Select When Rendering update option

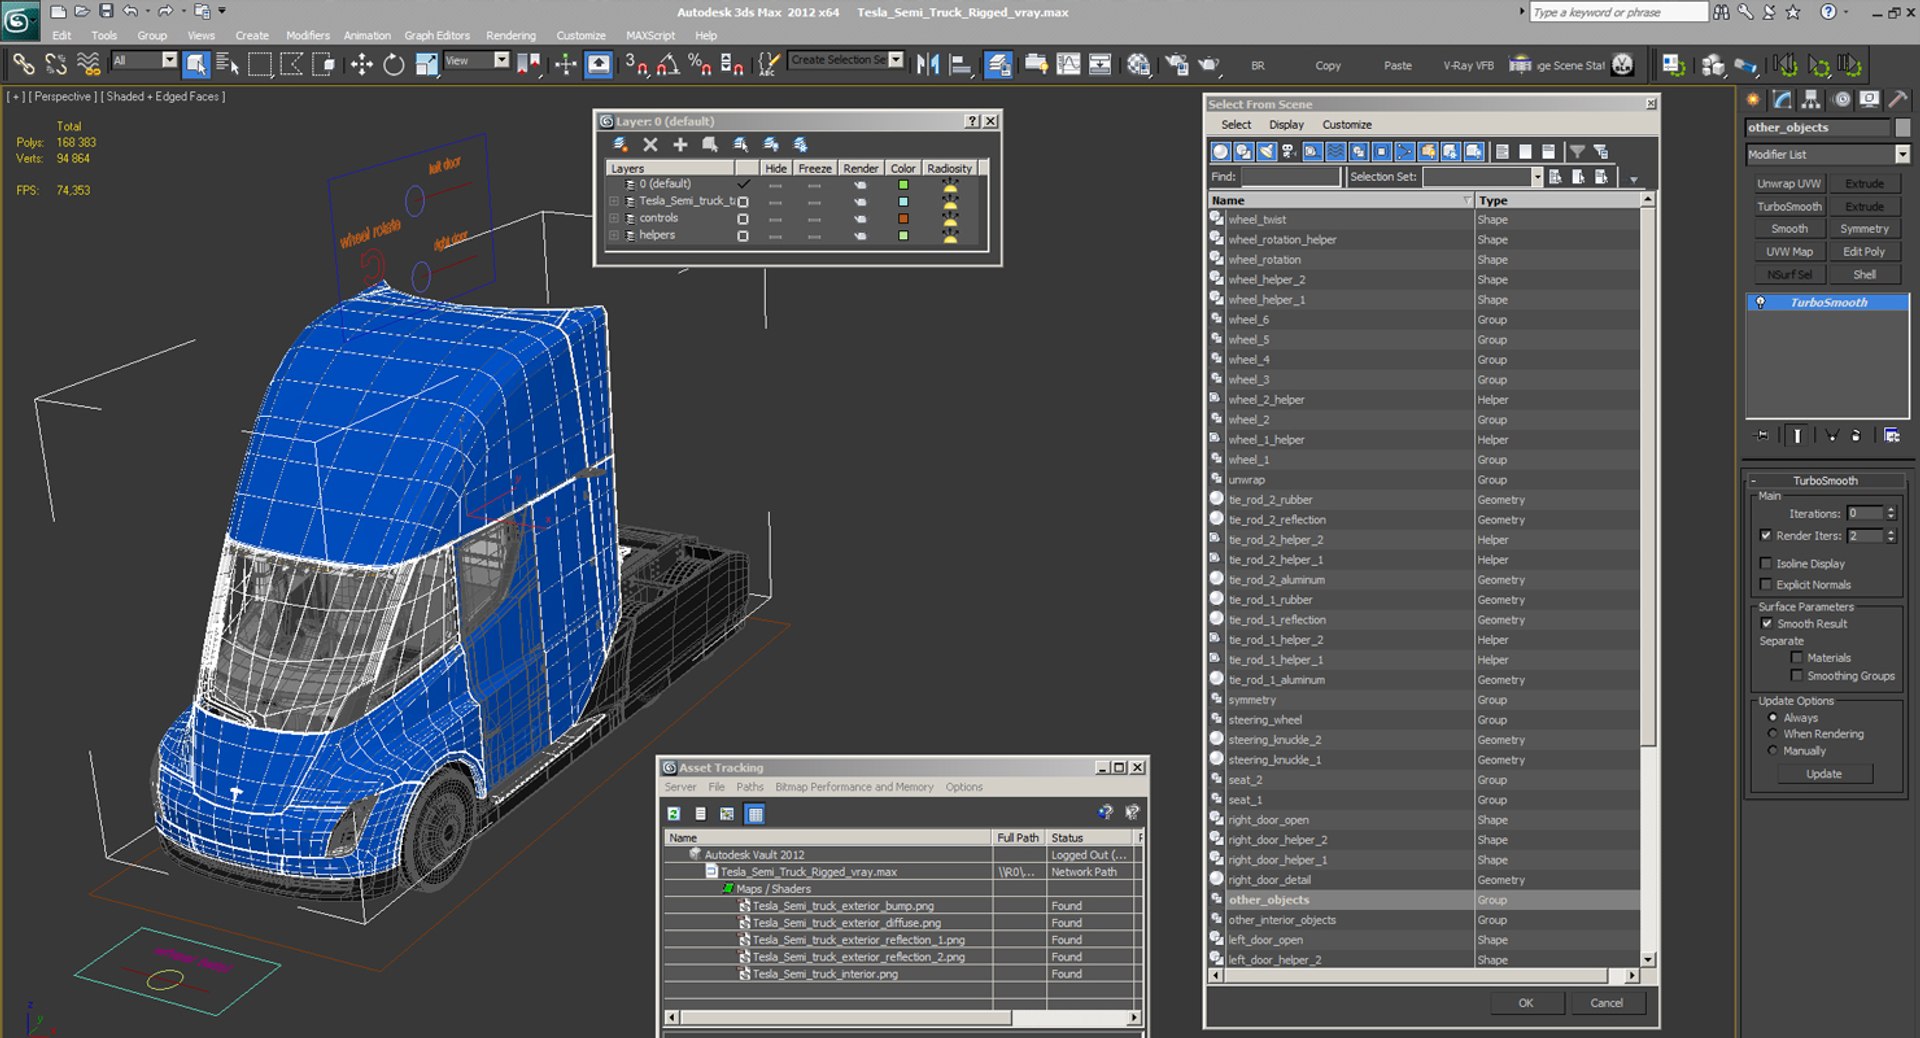(1773, 734)
